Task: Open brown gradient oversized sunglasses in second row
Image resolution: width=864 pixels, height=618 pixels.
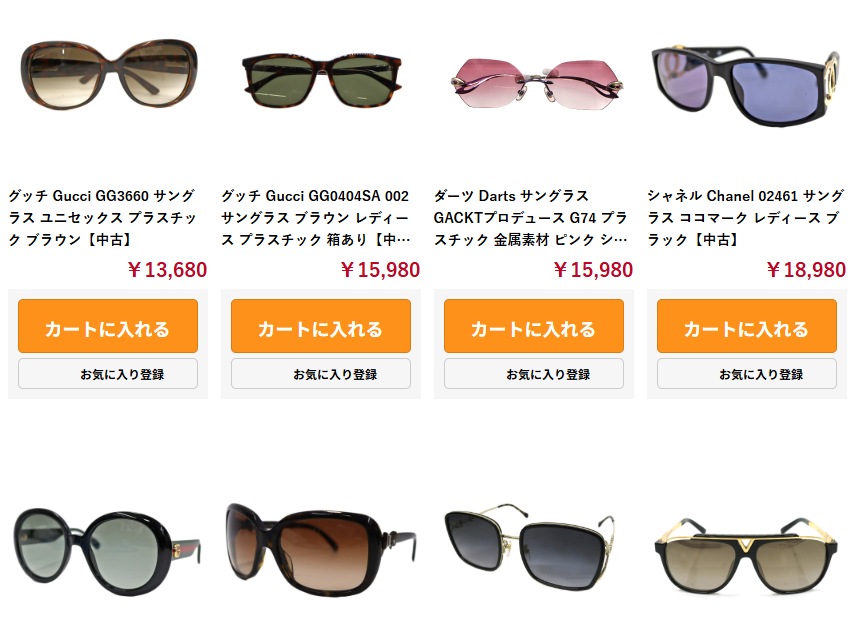Action: 321,549
